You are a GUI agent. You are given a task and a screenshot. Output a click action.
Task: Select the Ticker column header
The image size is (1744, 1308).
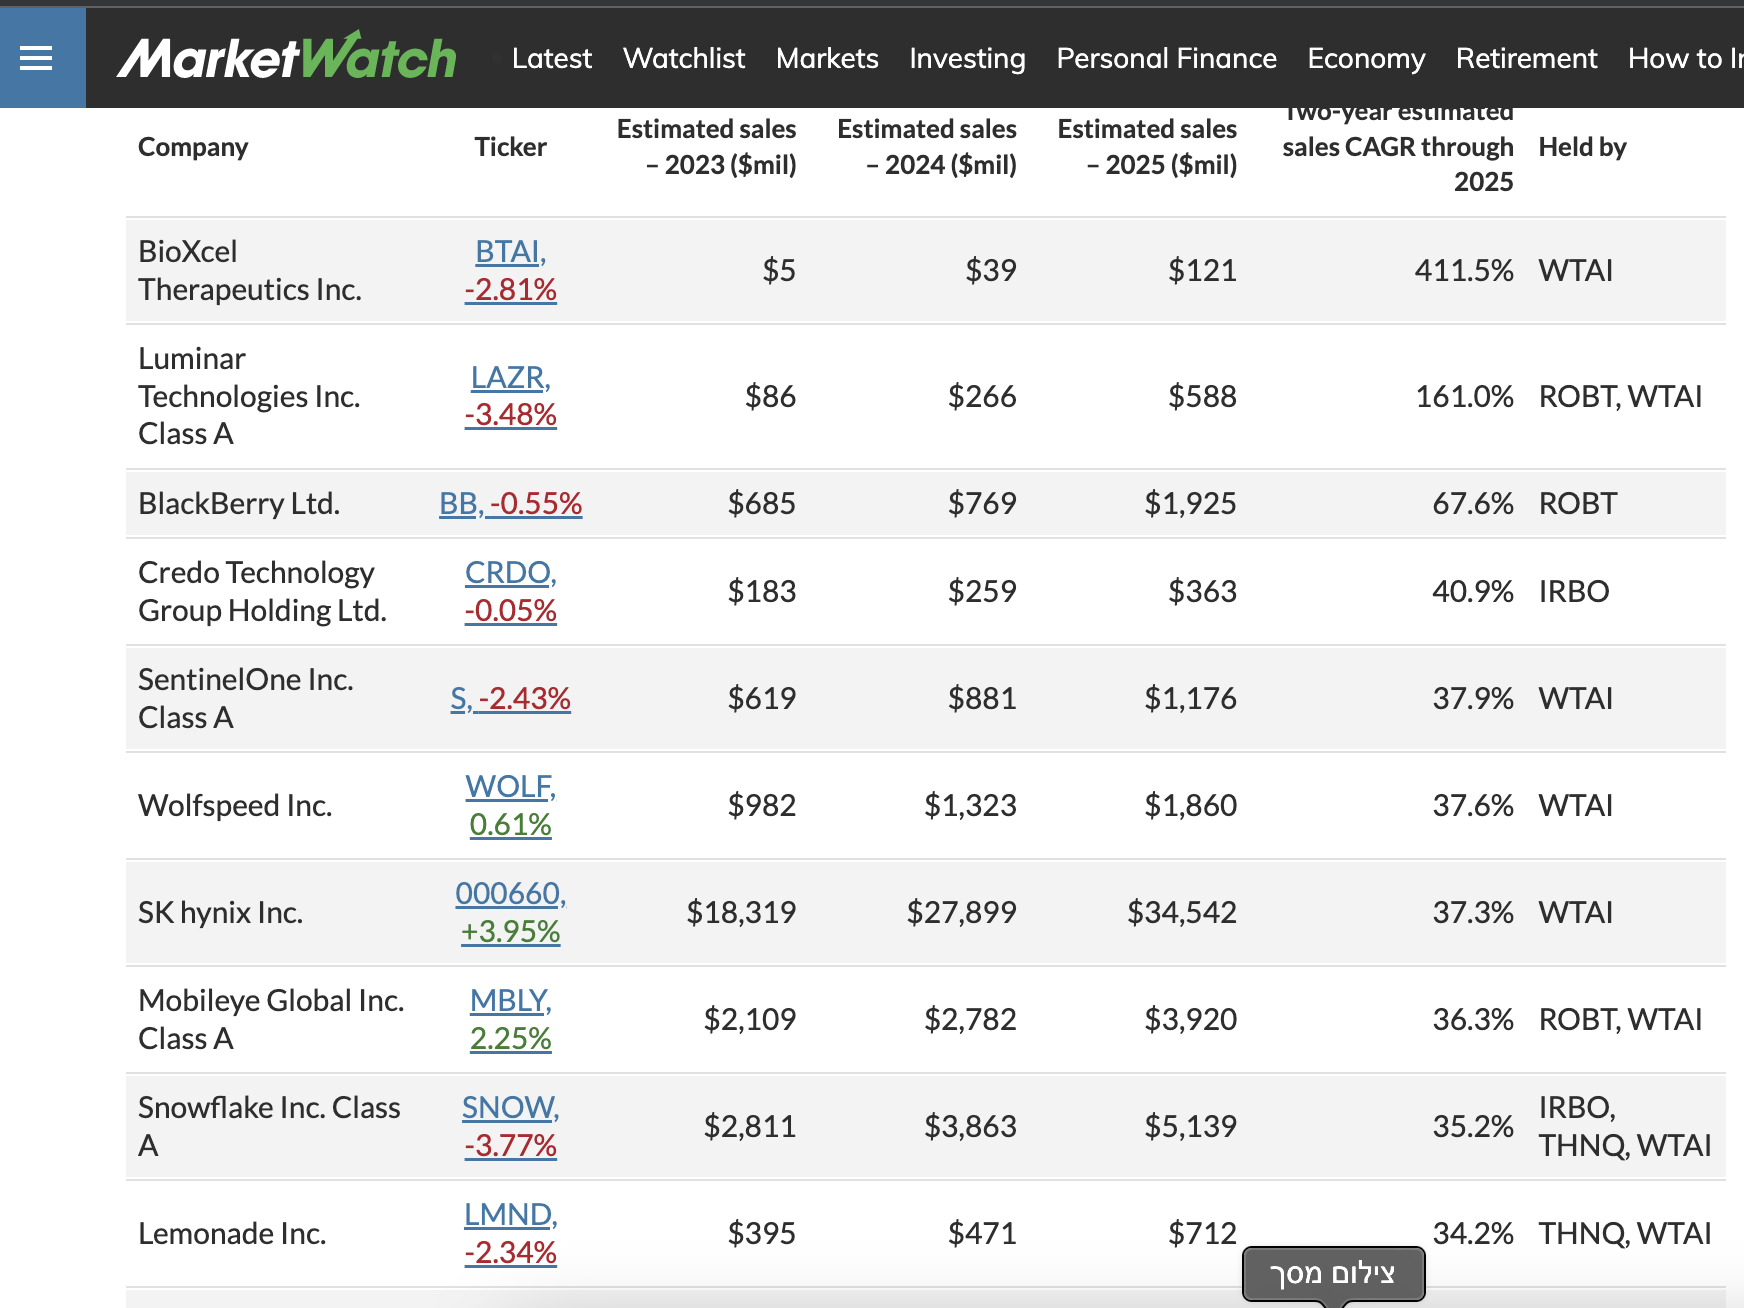tap(510, 147)
